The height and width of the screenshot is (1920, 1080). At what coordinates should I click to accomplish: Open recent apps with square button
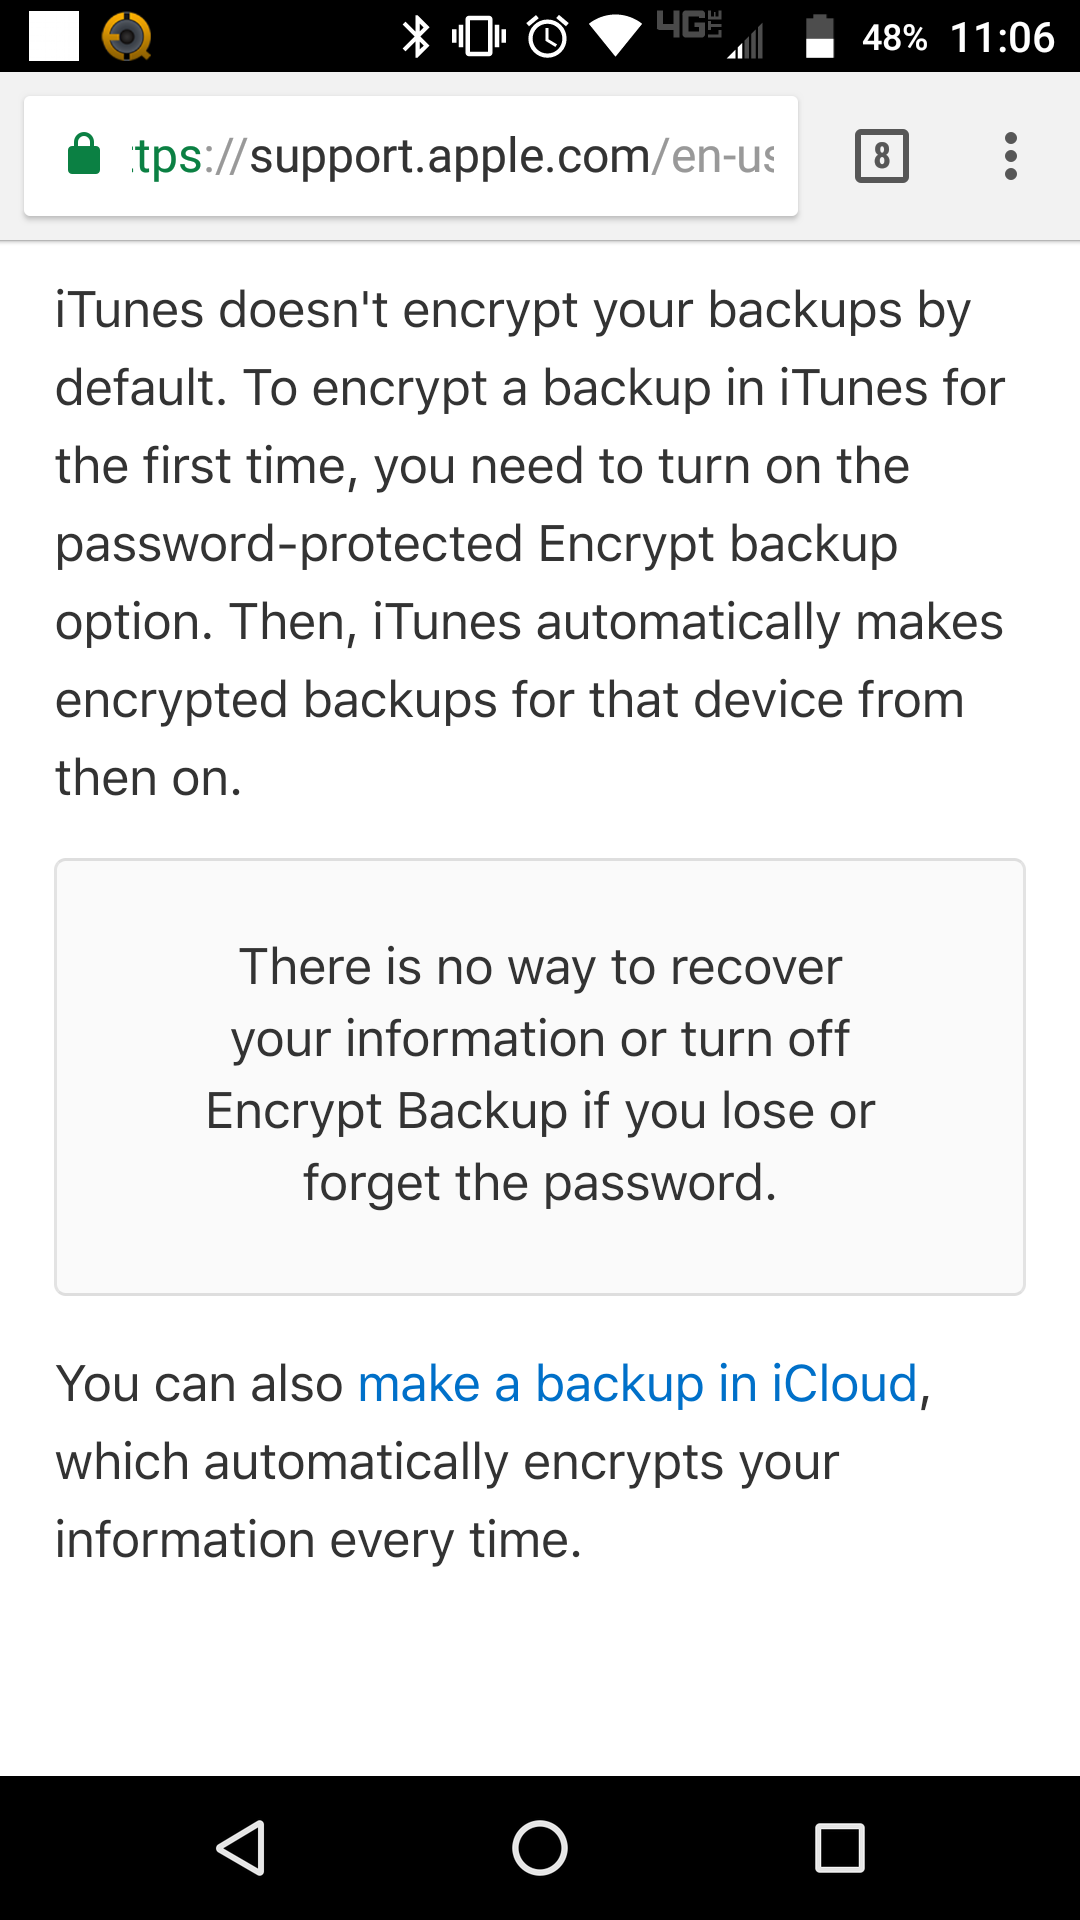839,1847
